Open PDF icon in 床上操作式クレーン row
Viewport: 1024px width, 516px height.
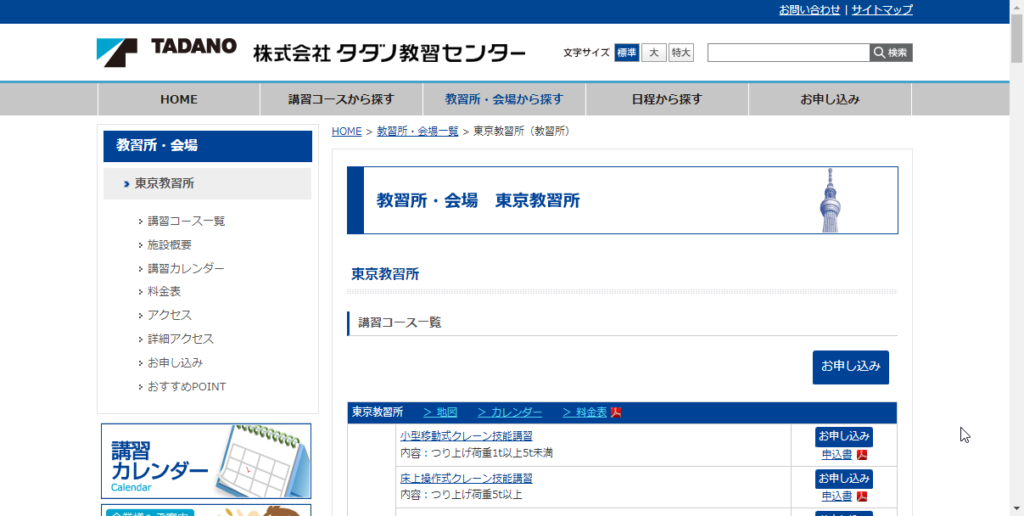(861, 496)
